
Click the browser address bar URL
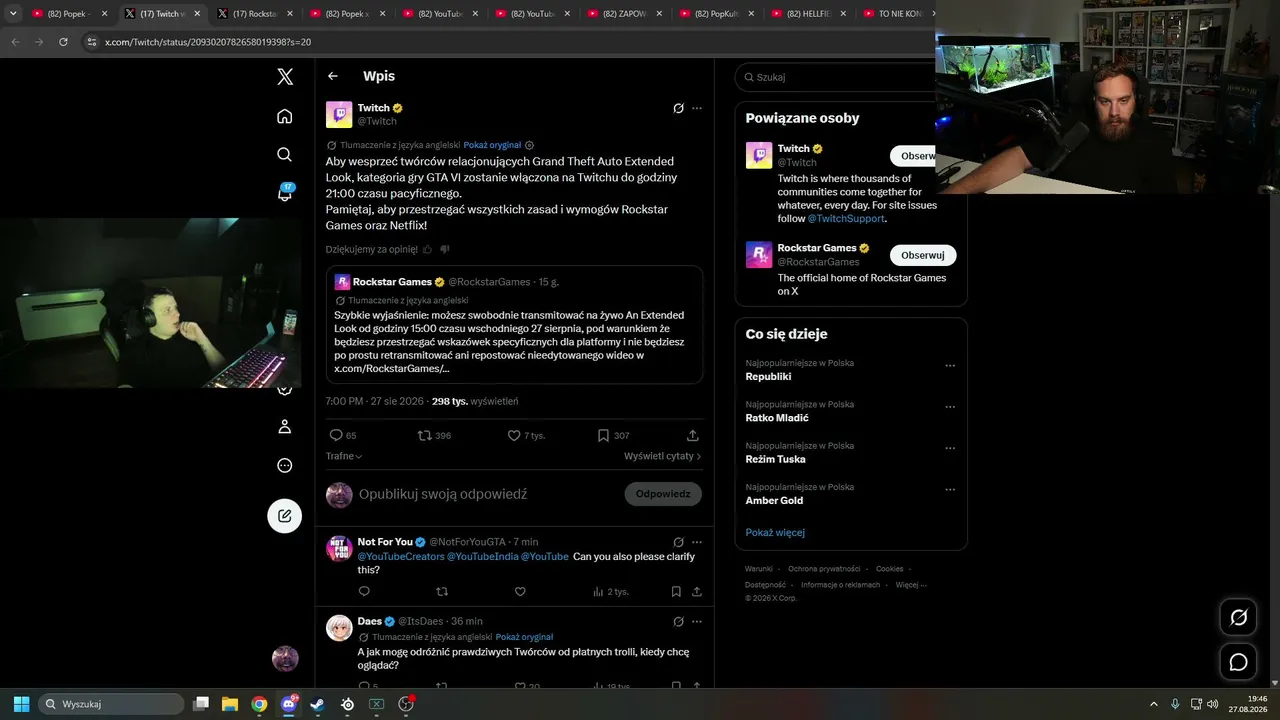click(x=208, y=42)
